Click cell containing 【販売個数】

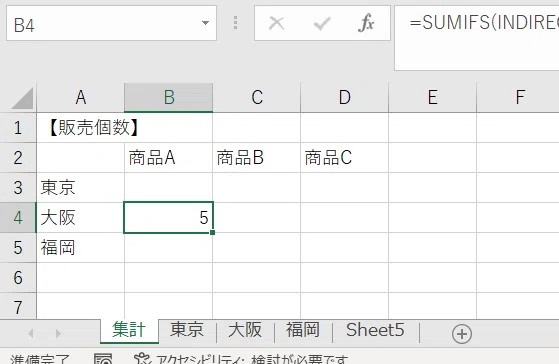coord(81,128)
